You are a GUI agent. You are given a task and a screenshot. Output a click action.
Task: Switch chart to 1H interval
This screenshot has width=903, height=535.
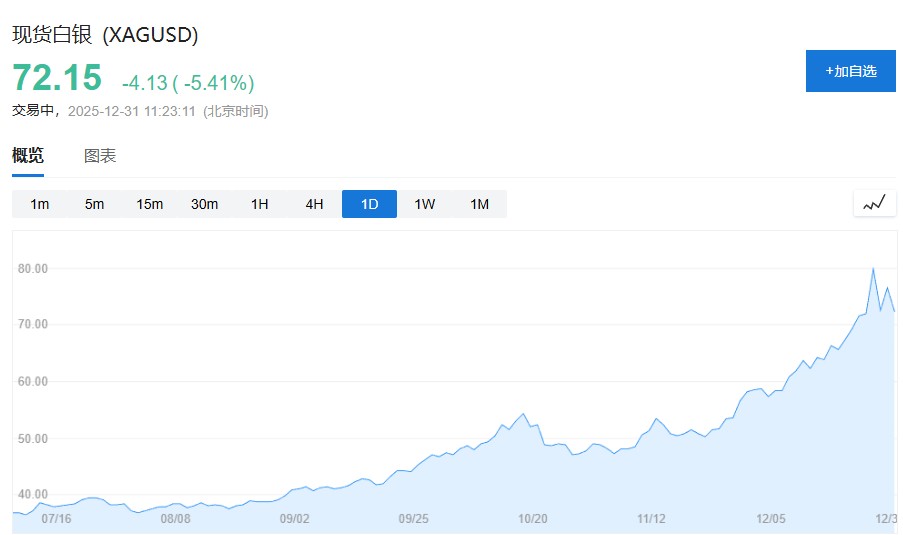[260, 204]
